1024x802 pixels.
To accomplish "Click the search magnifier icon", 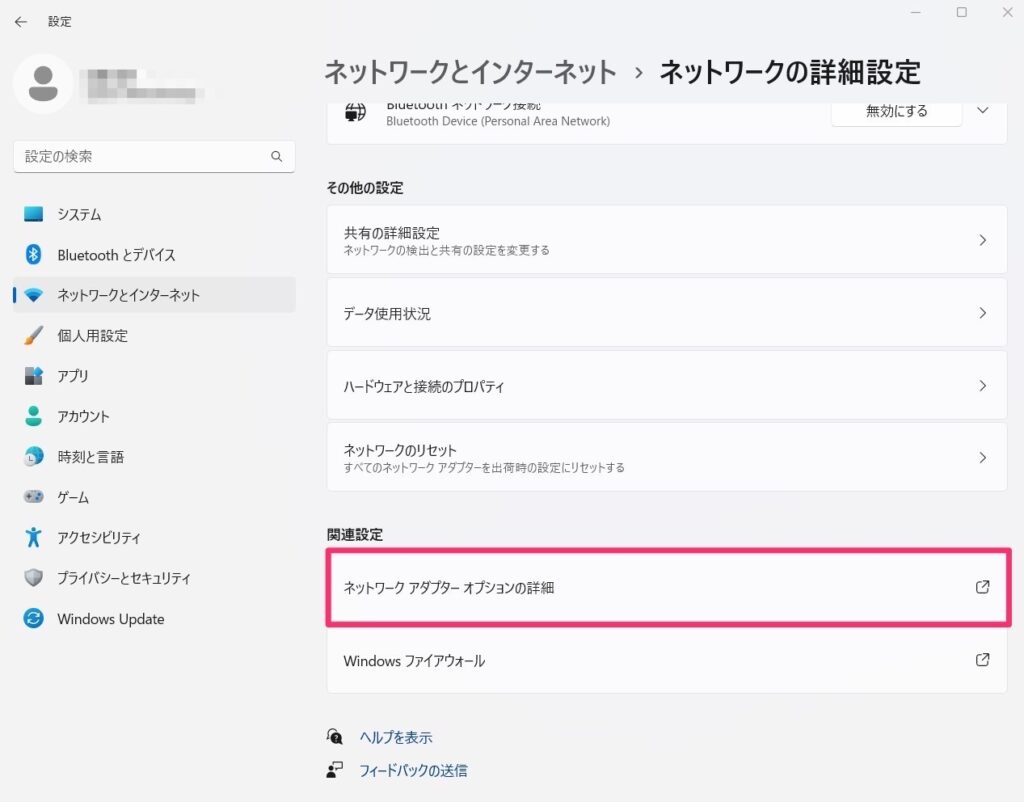I will pos(277,157).
